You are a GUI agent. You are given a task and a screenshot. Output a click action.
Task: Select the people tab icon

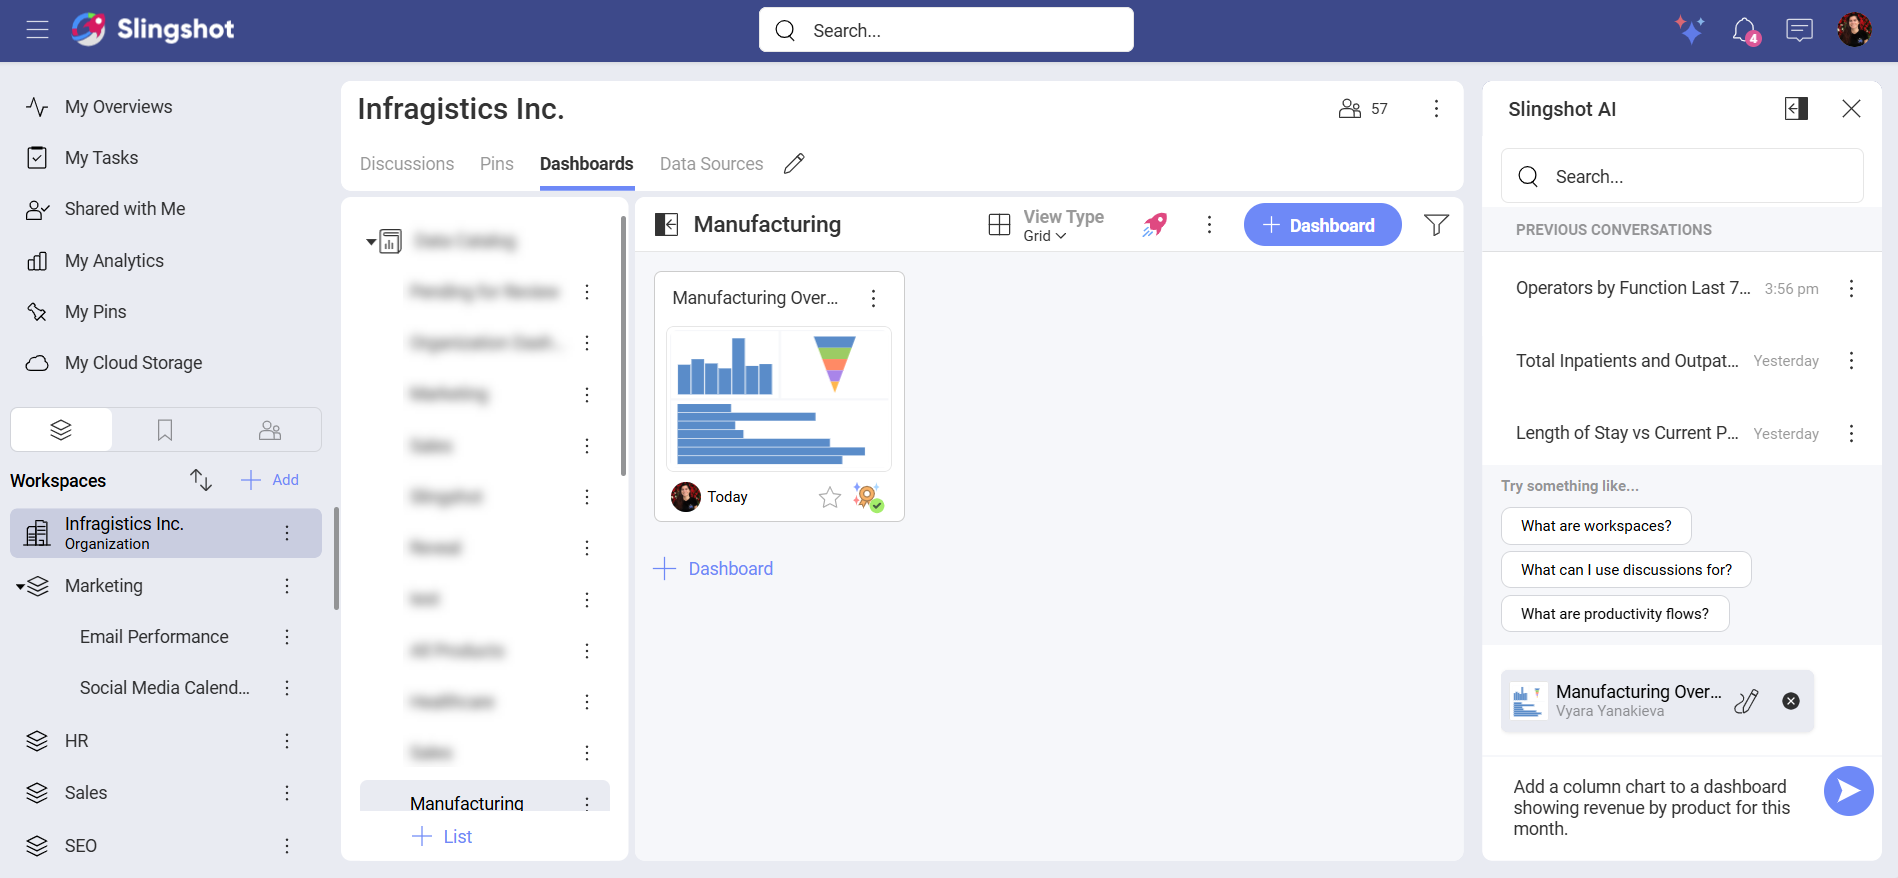pos(270,430)
